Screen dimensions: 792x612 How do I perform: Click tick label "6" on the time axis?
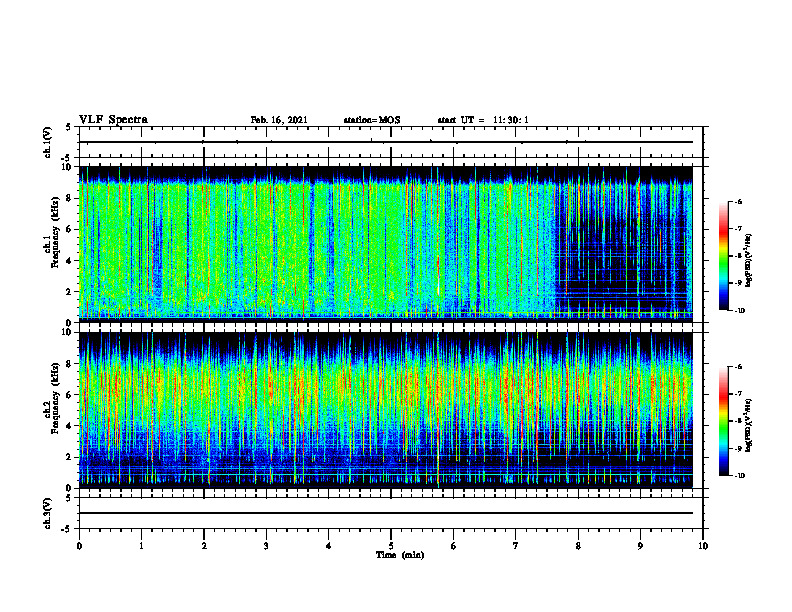[454, 546]
